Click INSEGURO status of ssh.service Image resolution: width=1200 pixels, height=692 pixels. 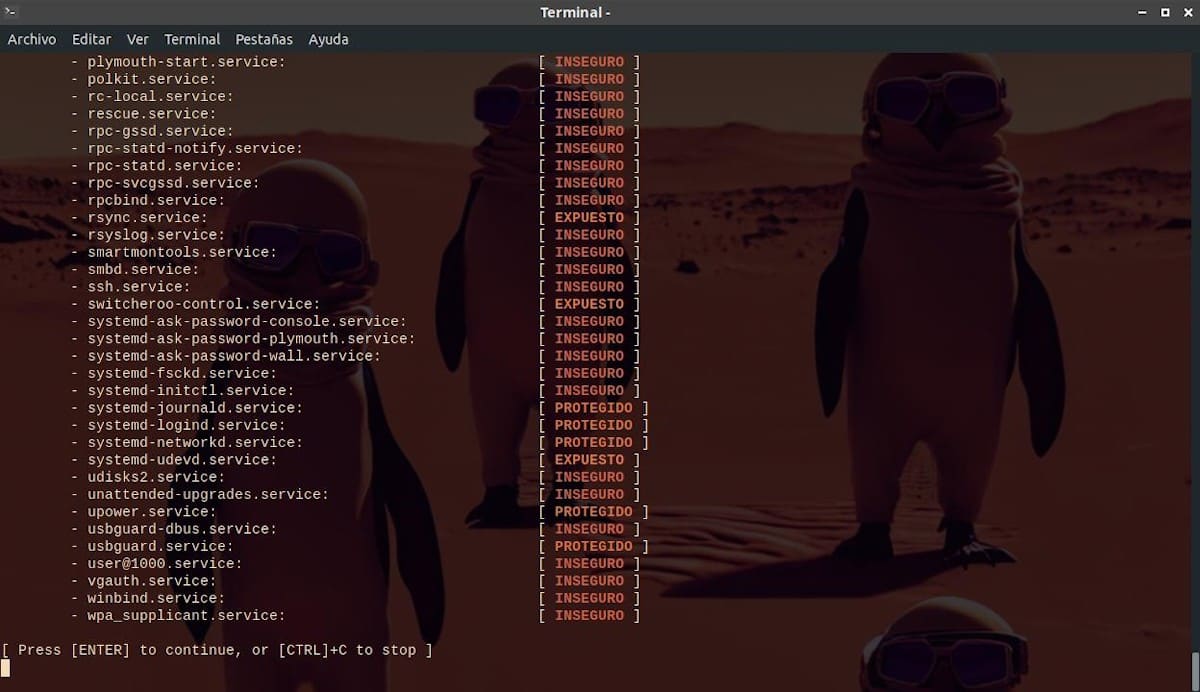coord(589,287)
